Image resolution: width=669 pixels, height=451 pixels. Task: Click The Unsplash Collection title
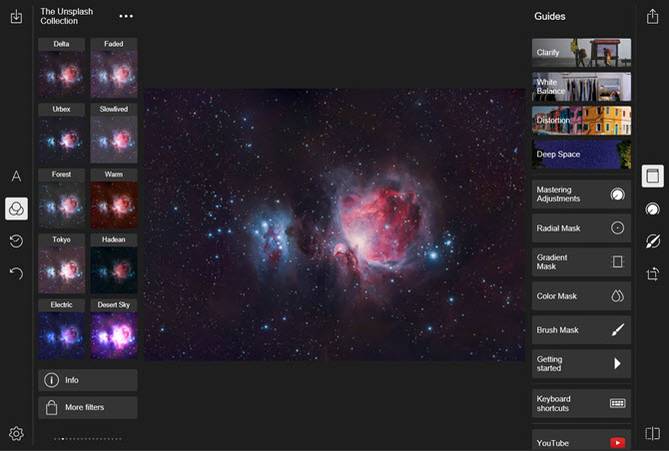click(x=67, y=16)
